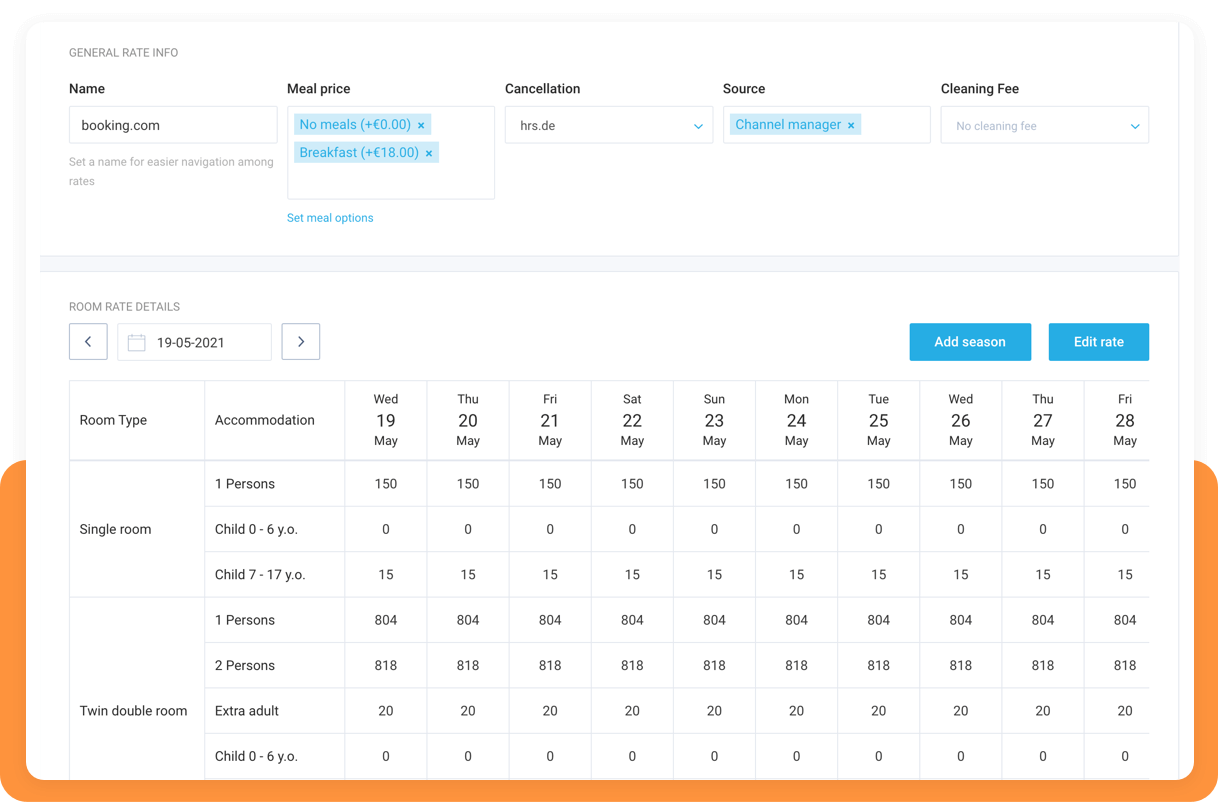Remove the "No meals" meal price tag

(x=422, y=124)
